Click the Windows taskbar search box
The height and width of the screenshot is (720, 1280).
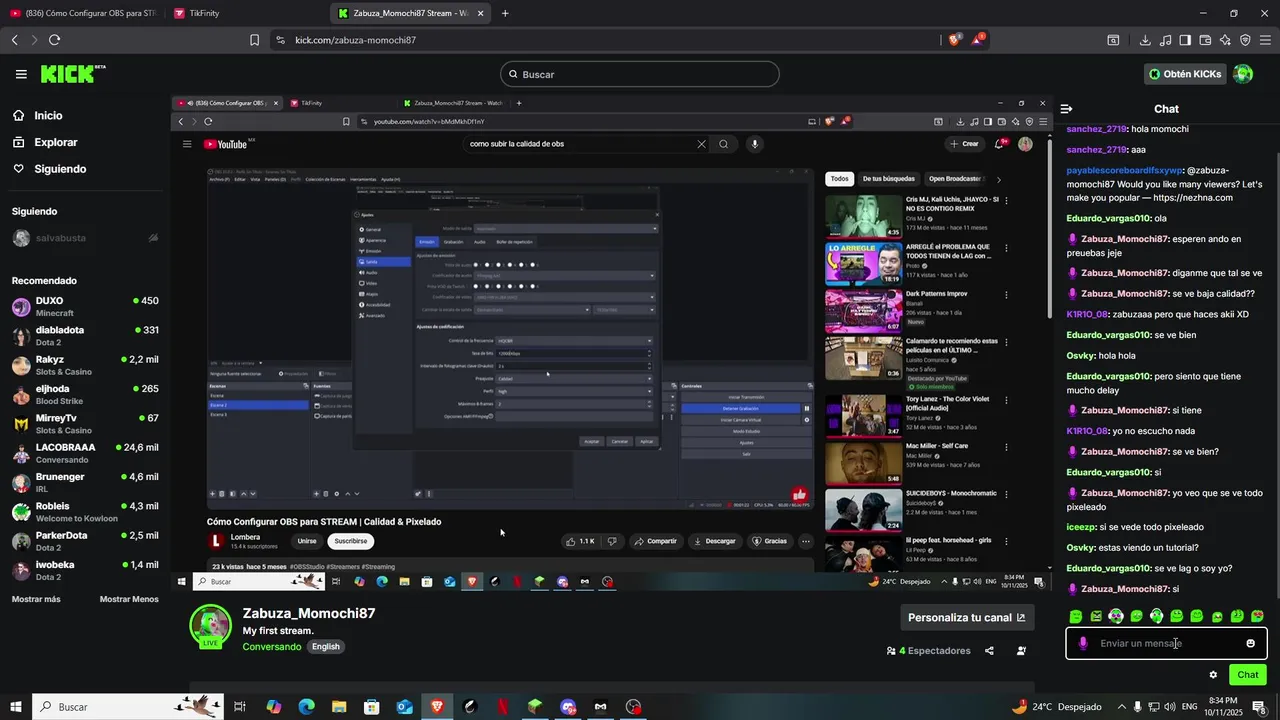pyautogui.click(x=130, y=707)
